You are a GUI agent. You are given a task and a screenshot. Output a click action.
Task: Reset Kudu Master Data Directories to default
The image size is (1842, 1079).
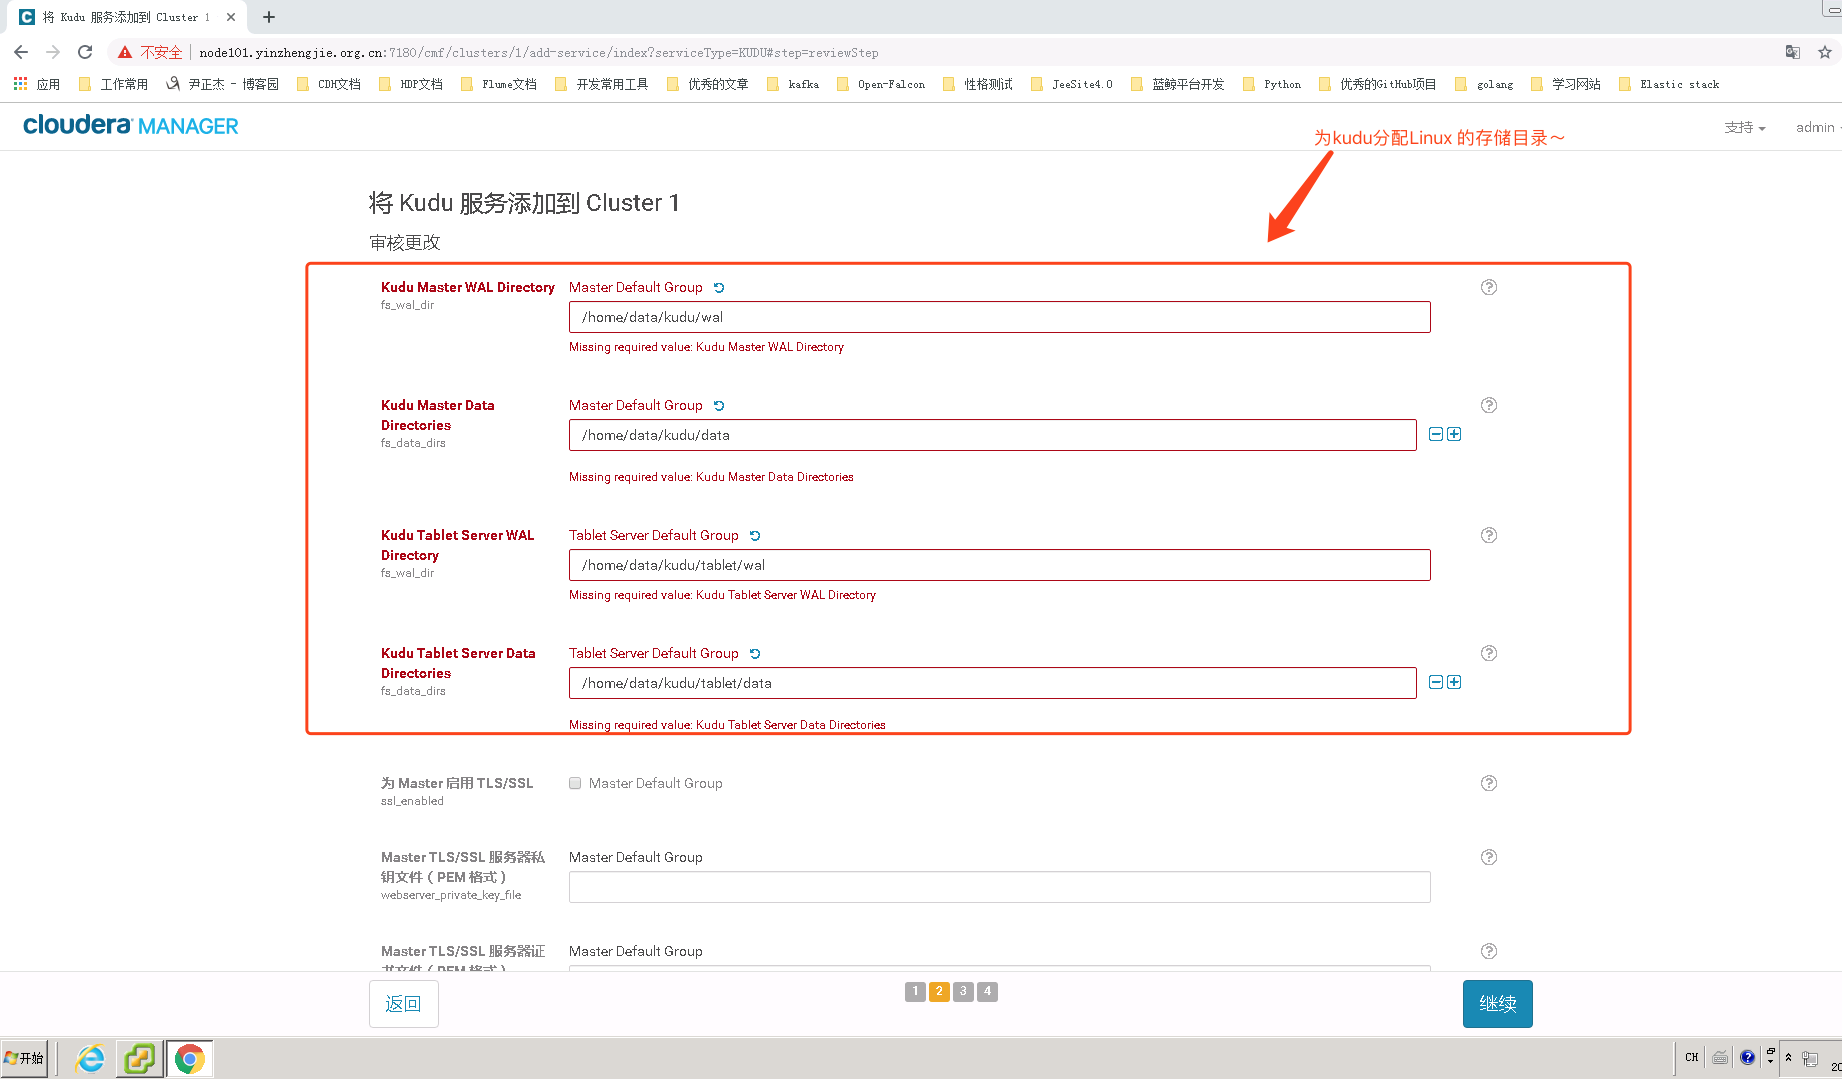(719, 406)
